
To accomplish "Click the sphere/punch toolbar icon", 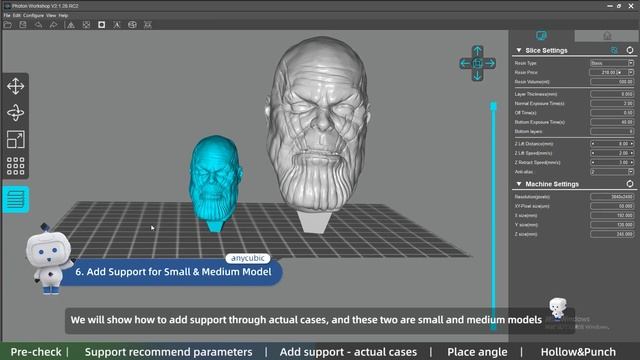I will coord(132,25).
